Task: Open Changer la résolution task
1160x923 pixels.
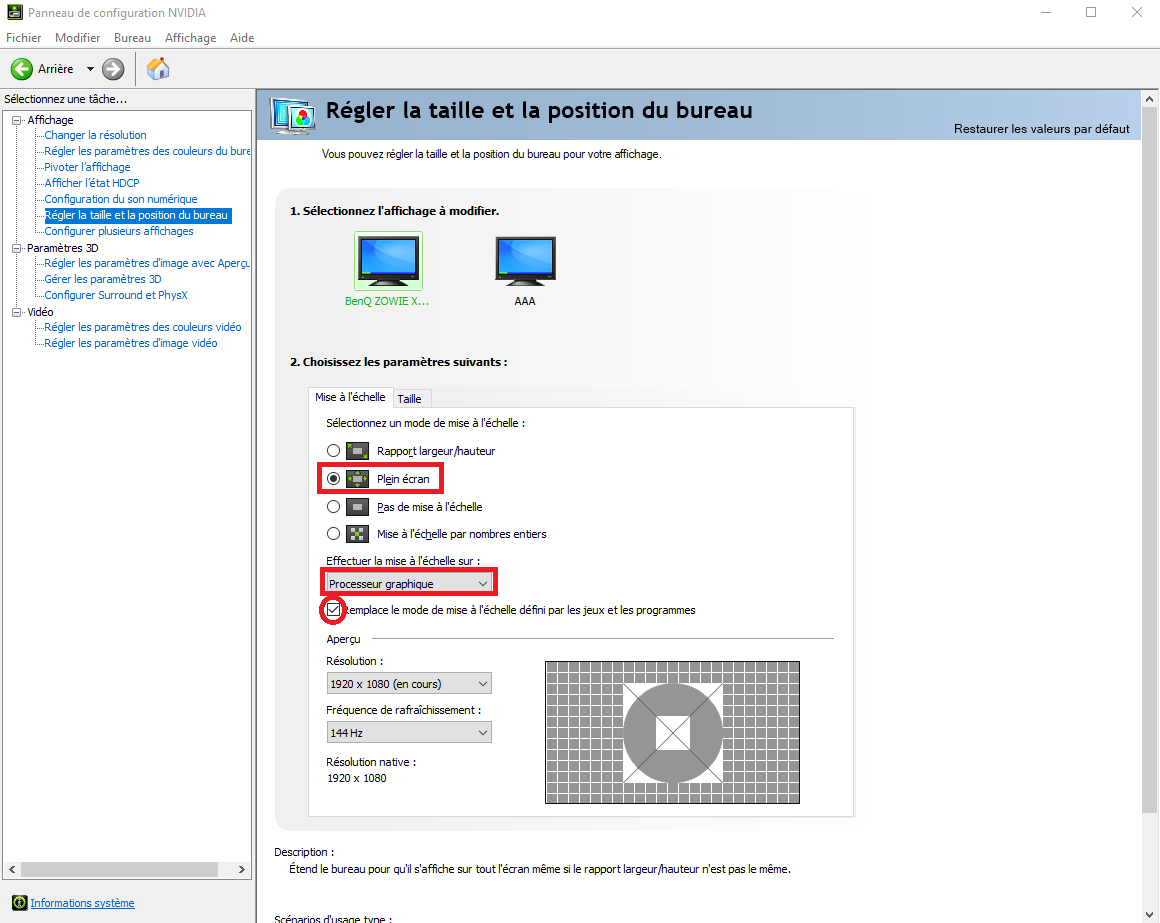Action: pos(95,135)
